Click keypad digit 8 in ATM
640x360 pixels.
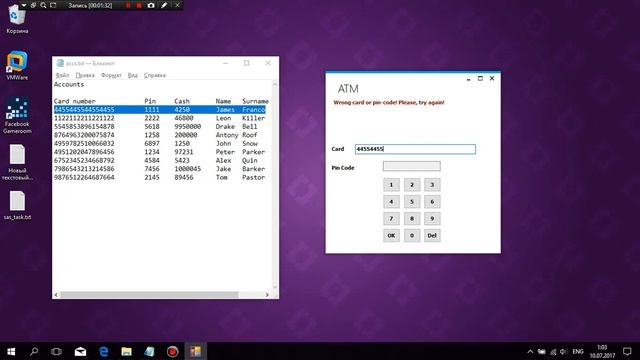pyautogui.click(x=412, y=218)
